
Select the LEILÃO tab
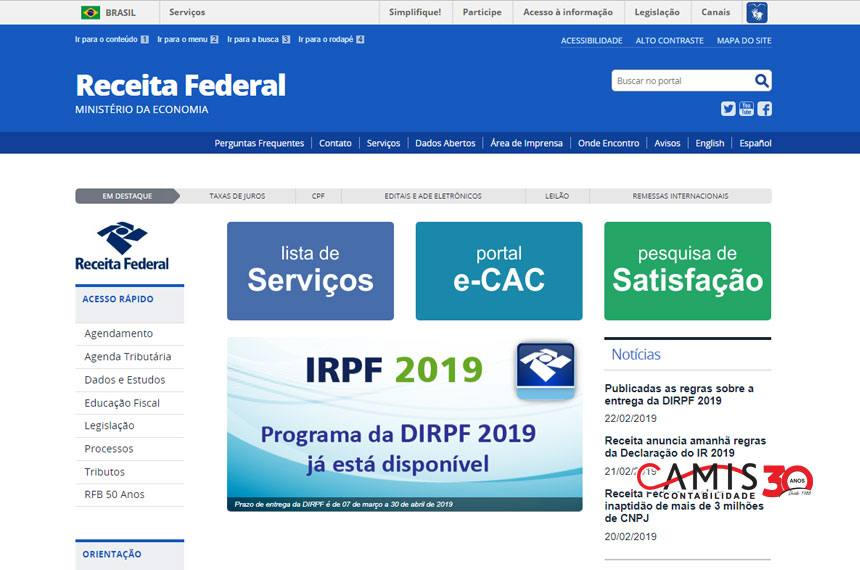(557, 196)
